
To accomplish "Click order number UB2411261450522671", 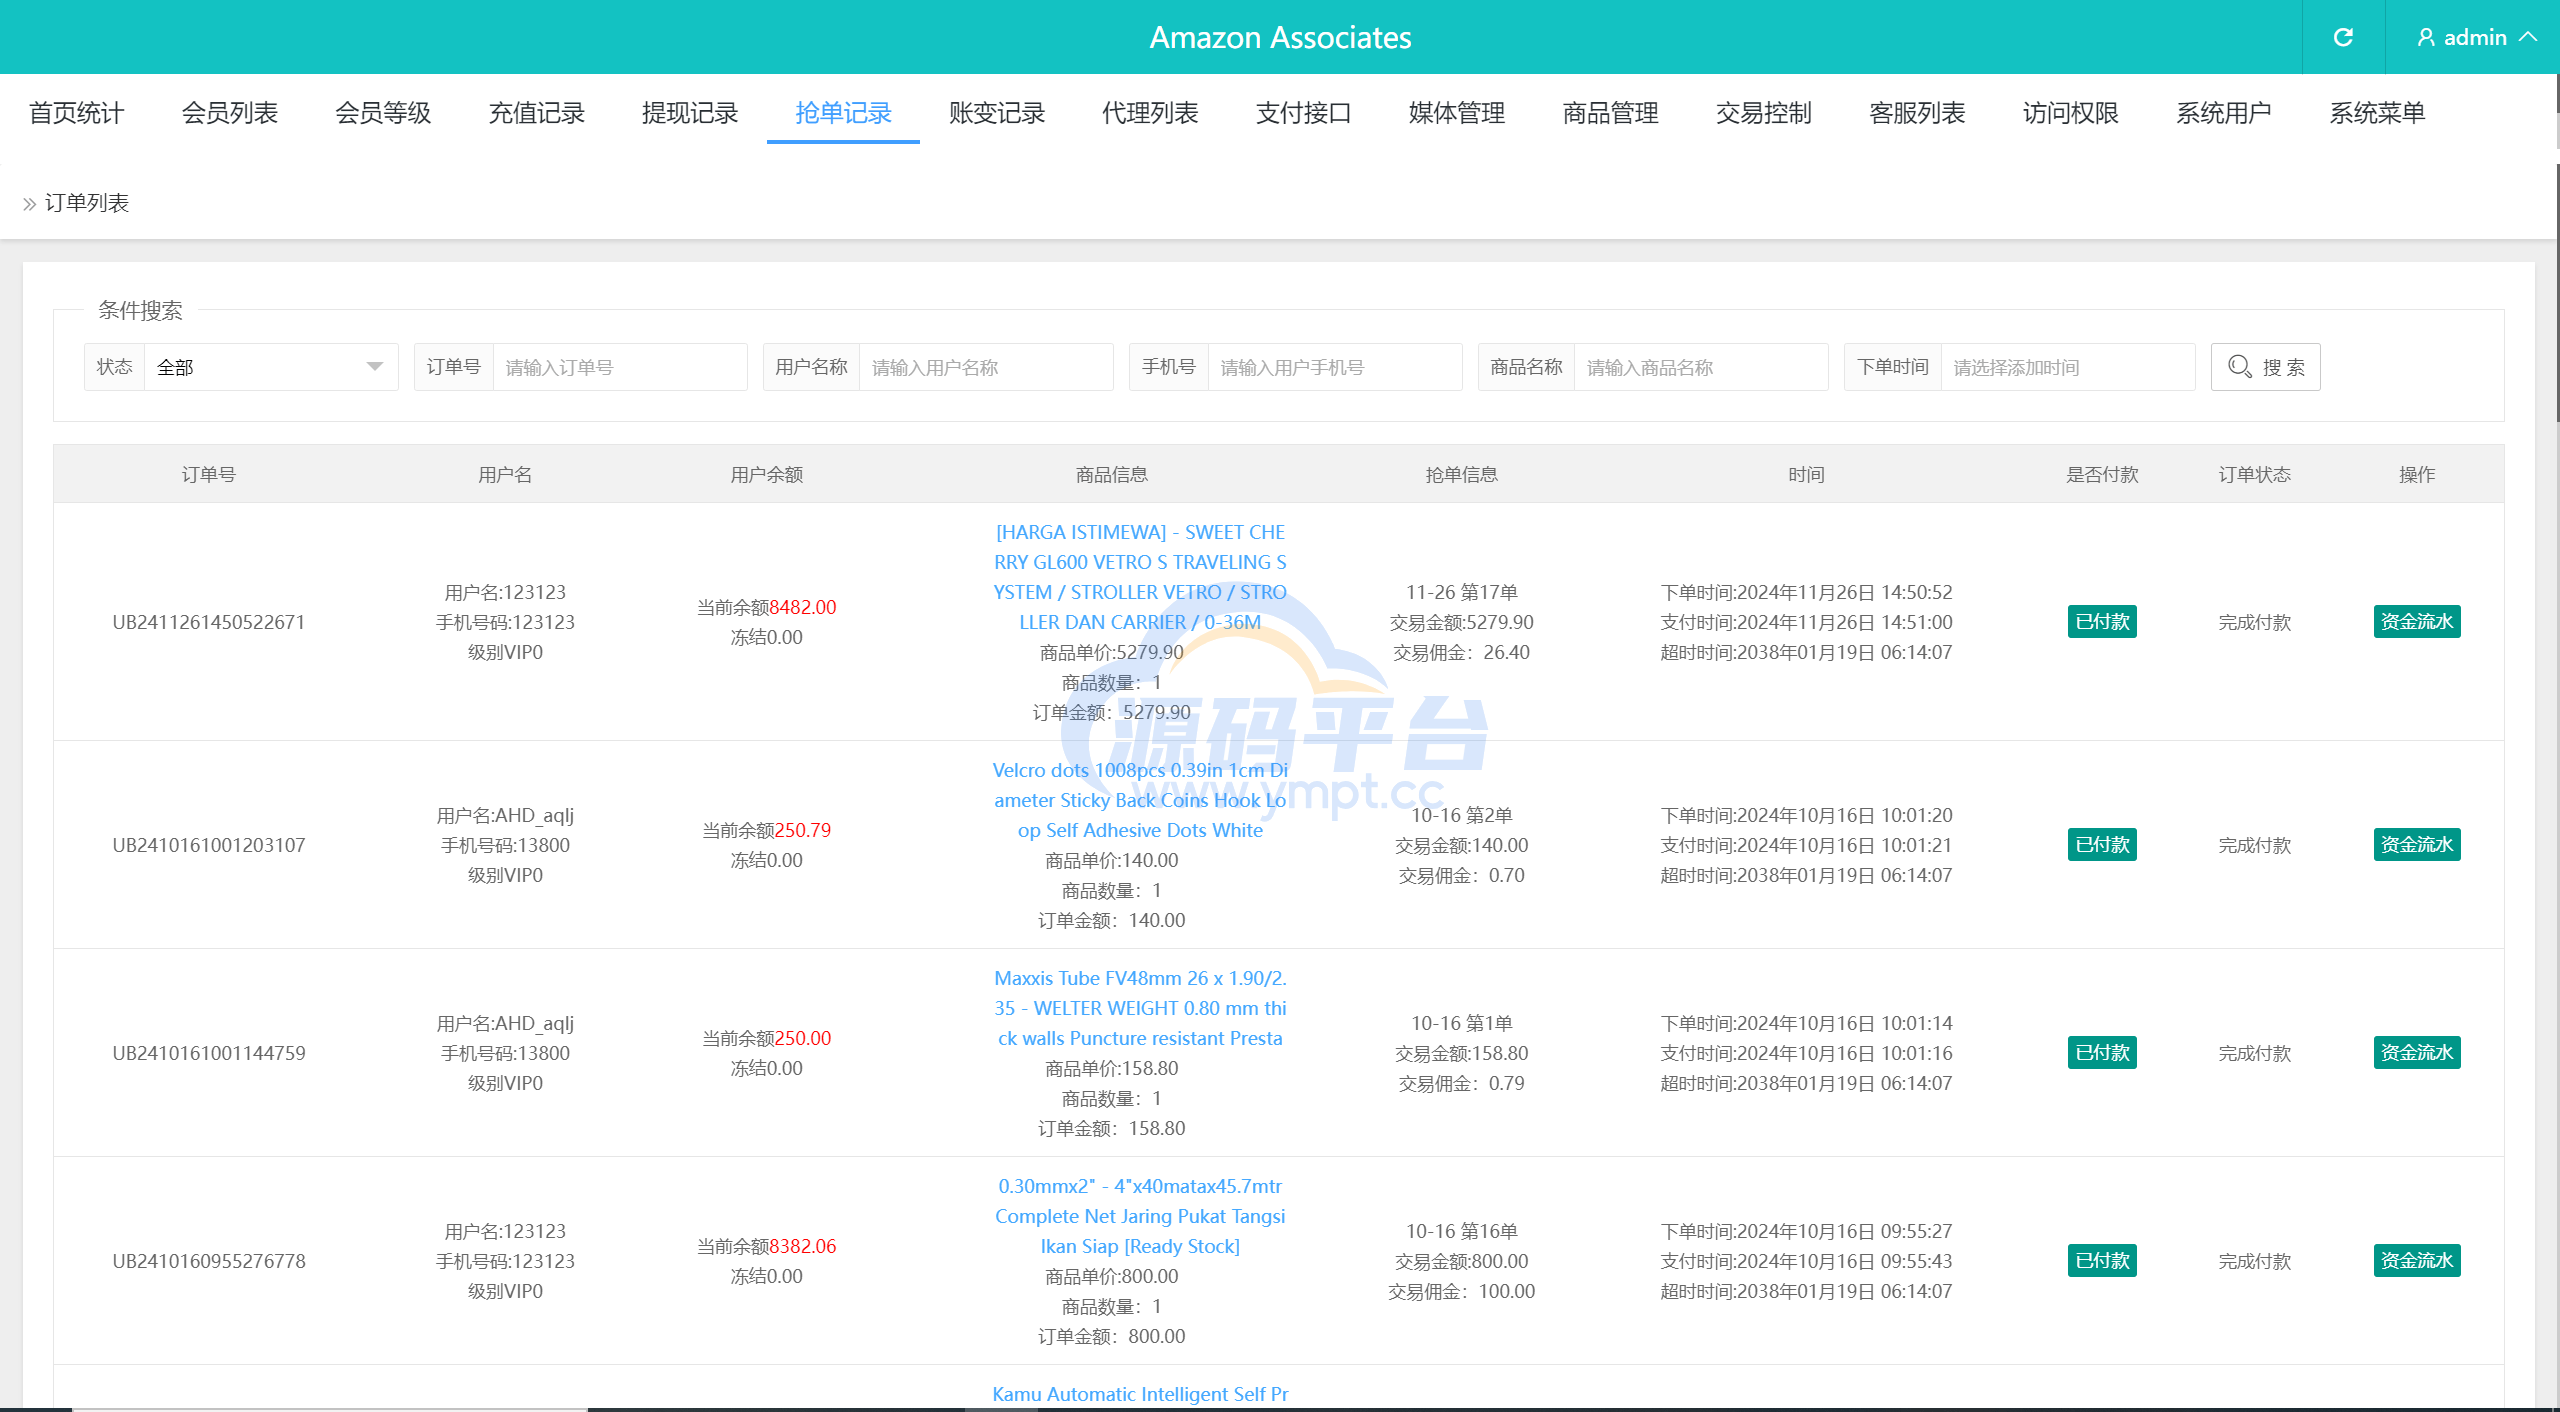I will coord(209,622).
